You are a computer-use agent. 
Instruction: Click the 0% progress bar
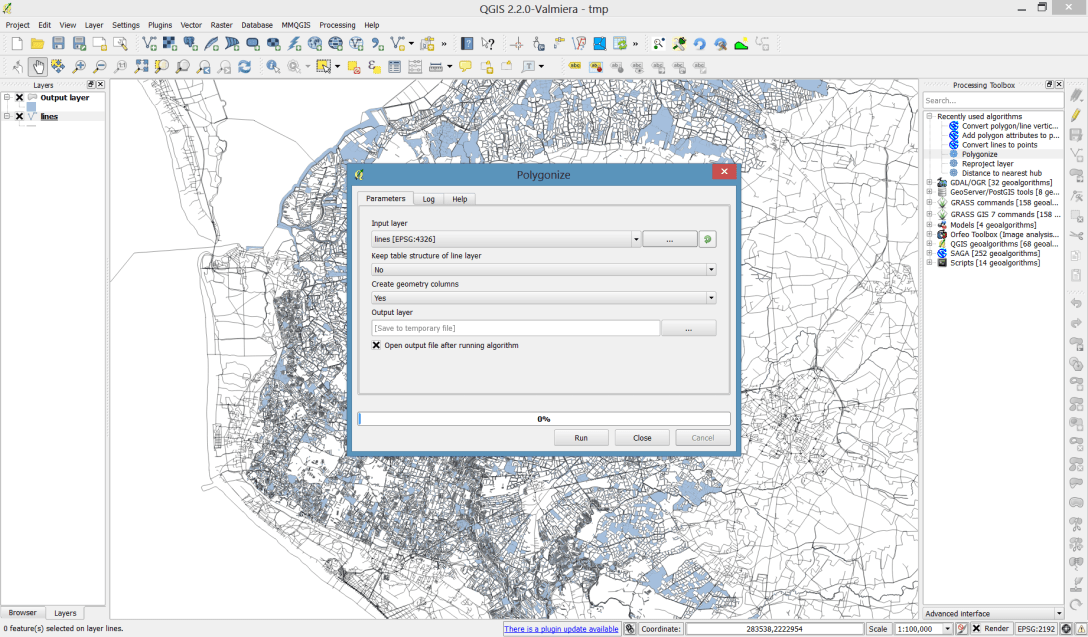pos(544,417)
